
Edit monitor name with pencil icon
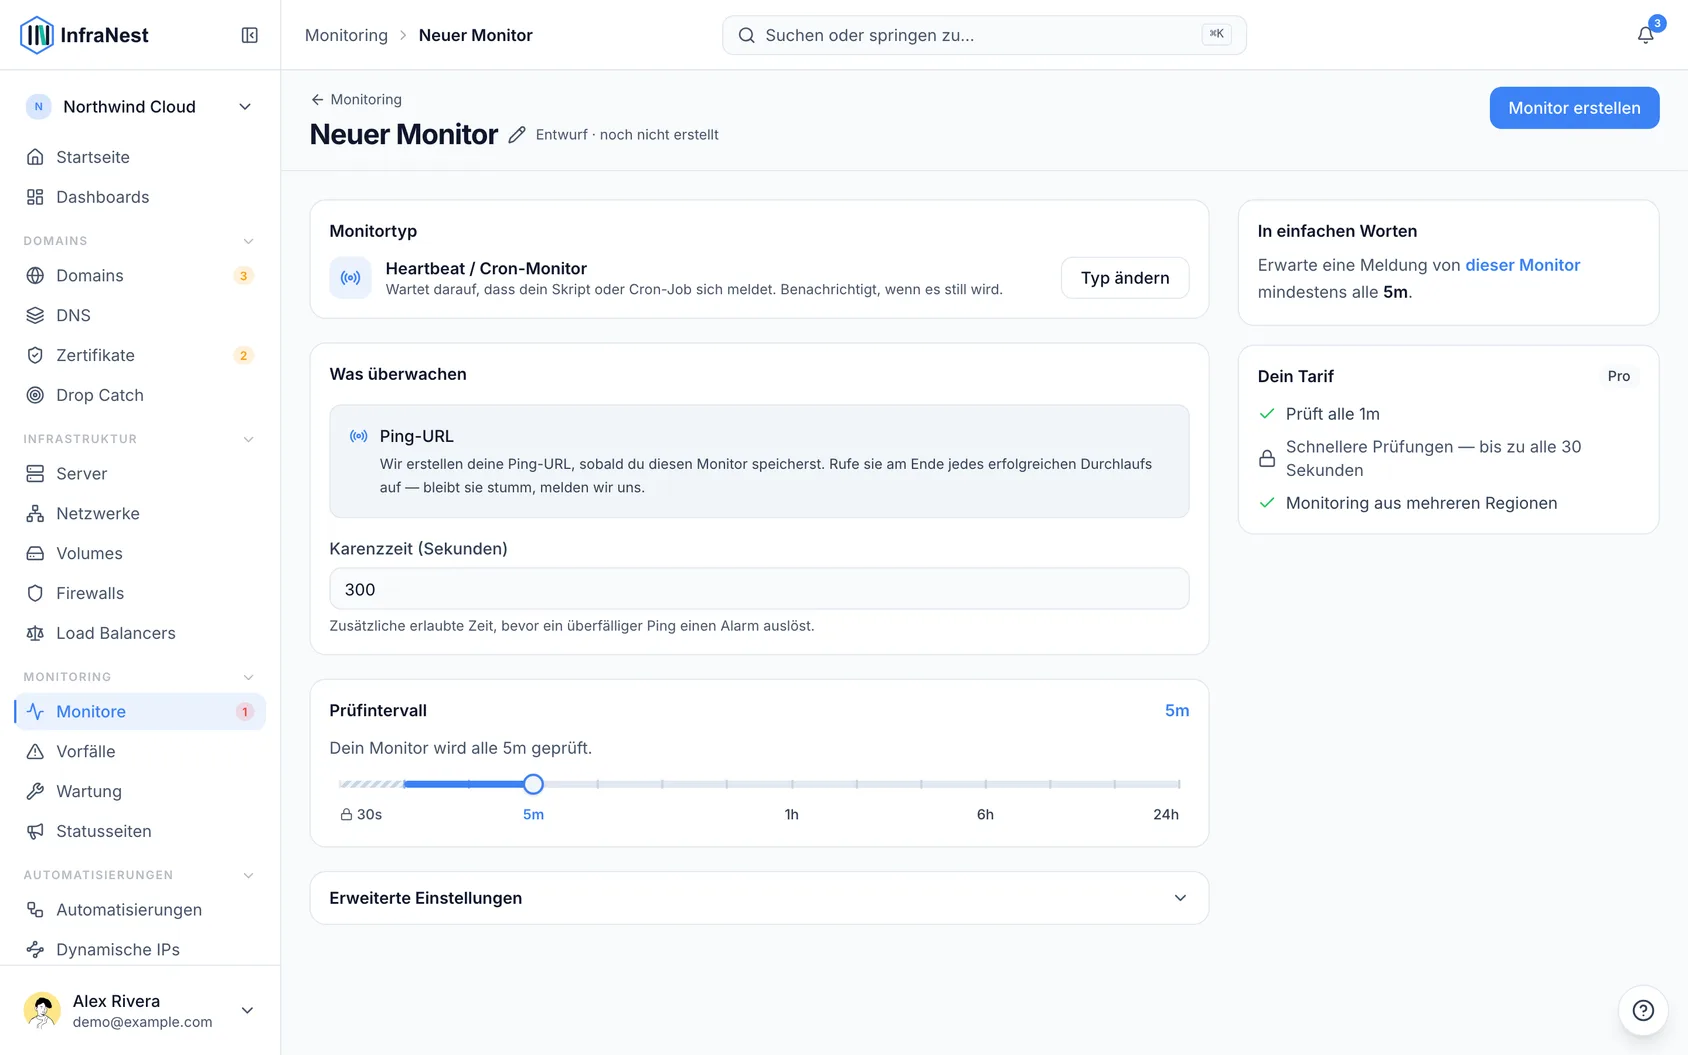click(517, 135)
